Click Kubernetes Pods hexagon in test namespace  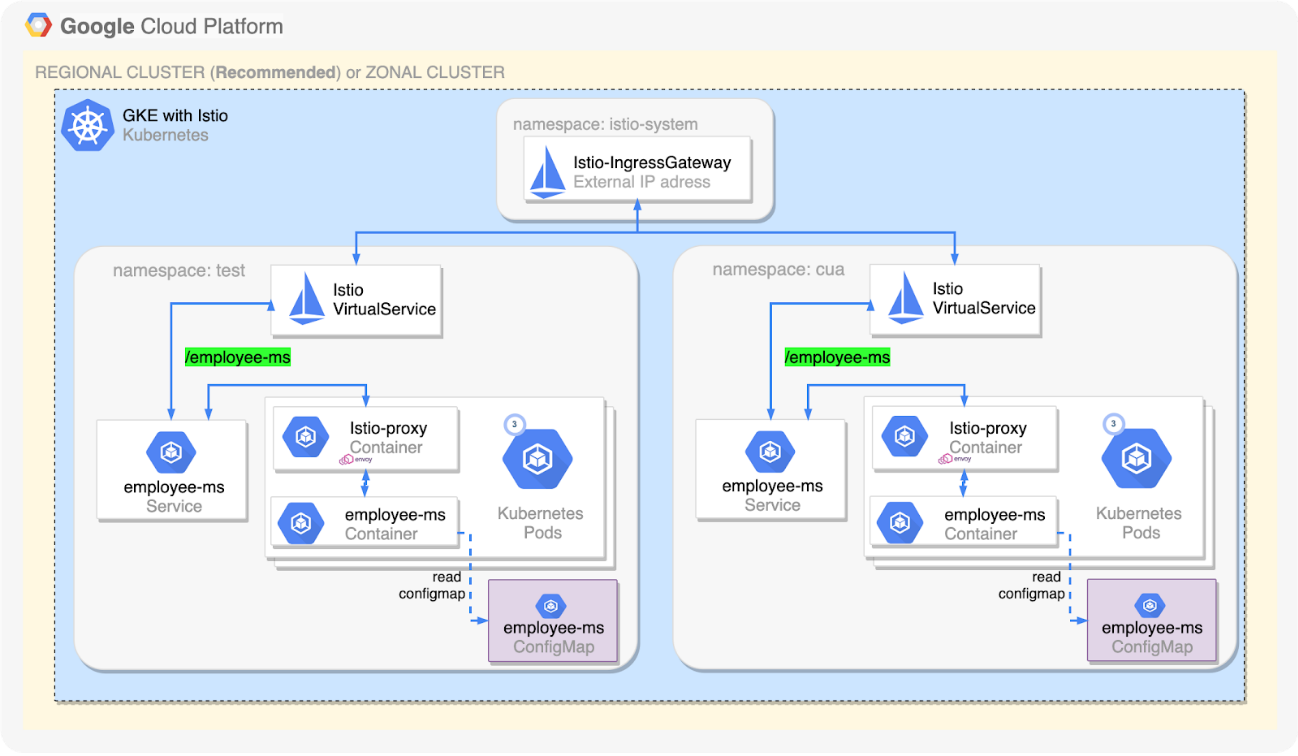coord(537,459)
